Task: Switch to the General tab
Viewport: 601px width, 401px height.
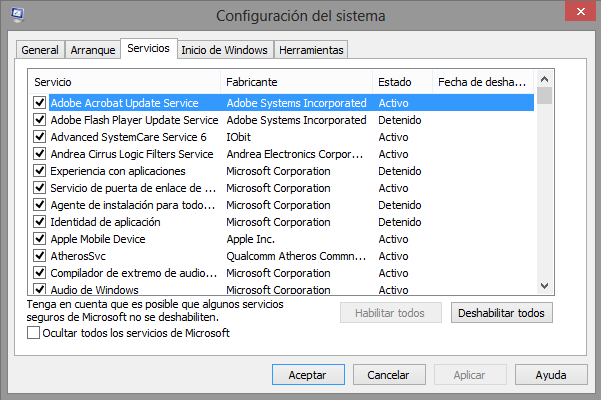Action: [x=40, y=50]
